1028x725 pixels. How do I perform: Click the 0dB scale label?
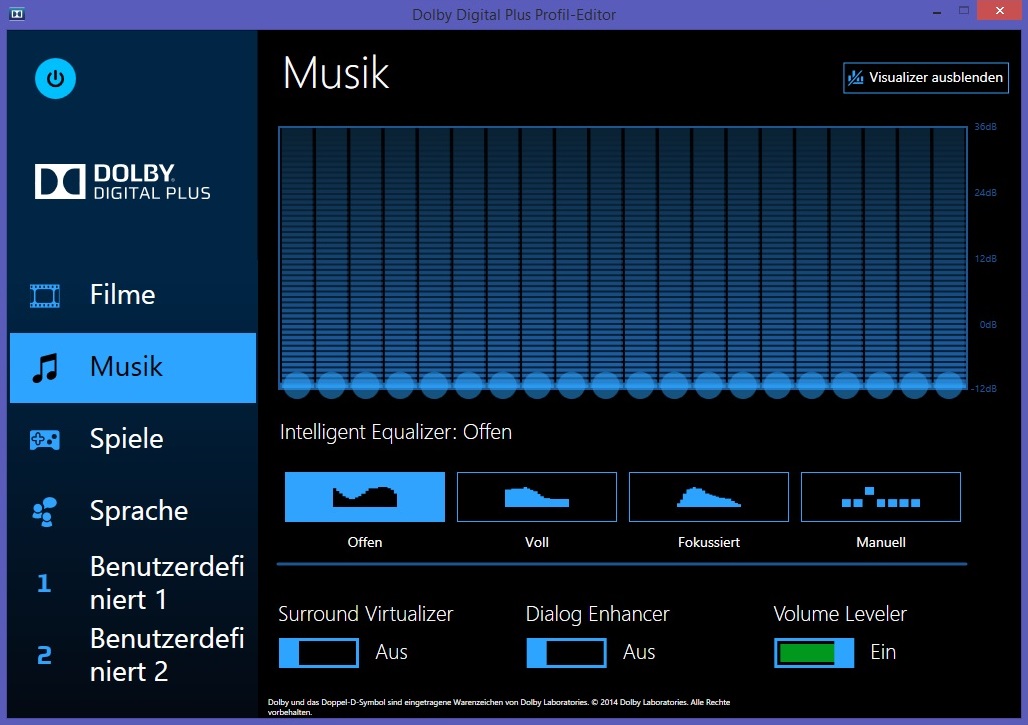click(987, 324)
